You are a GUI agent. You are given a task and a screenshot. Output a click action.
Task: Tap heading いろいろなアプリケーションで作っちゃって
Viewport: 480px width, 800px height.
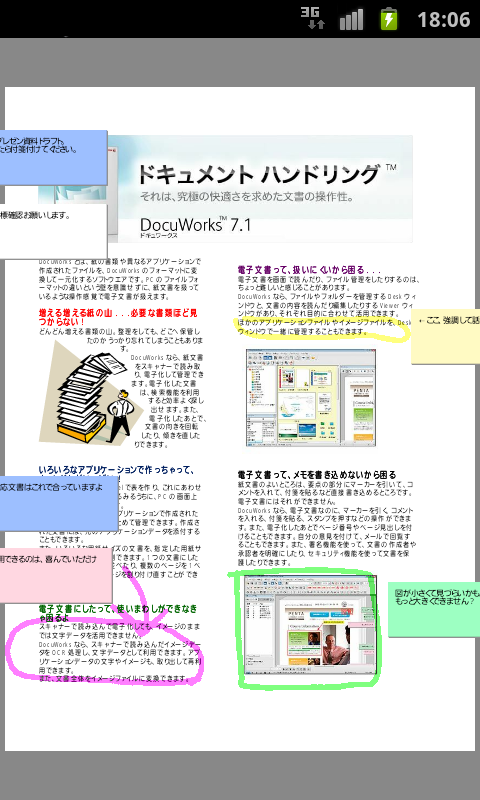pyautogui.click(x=116, y=470)
